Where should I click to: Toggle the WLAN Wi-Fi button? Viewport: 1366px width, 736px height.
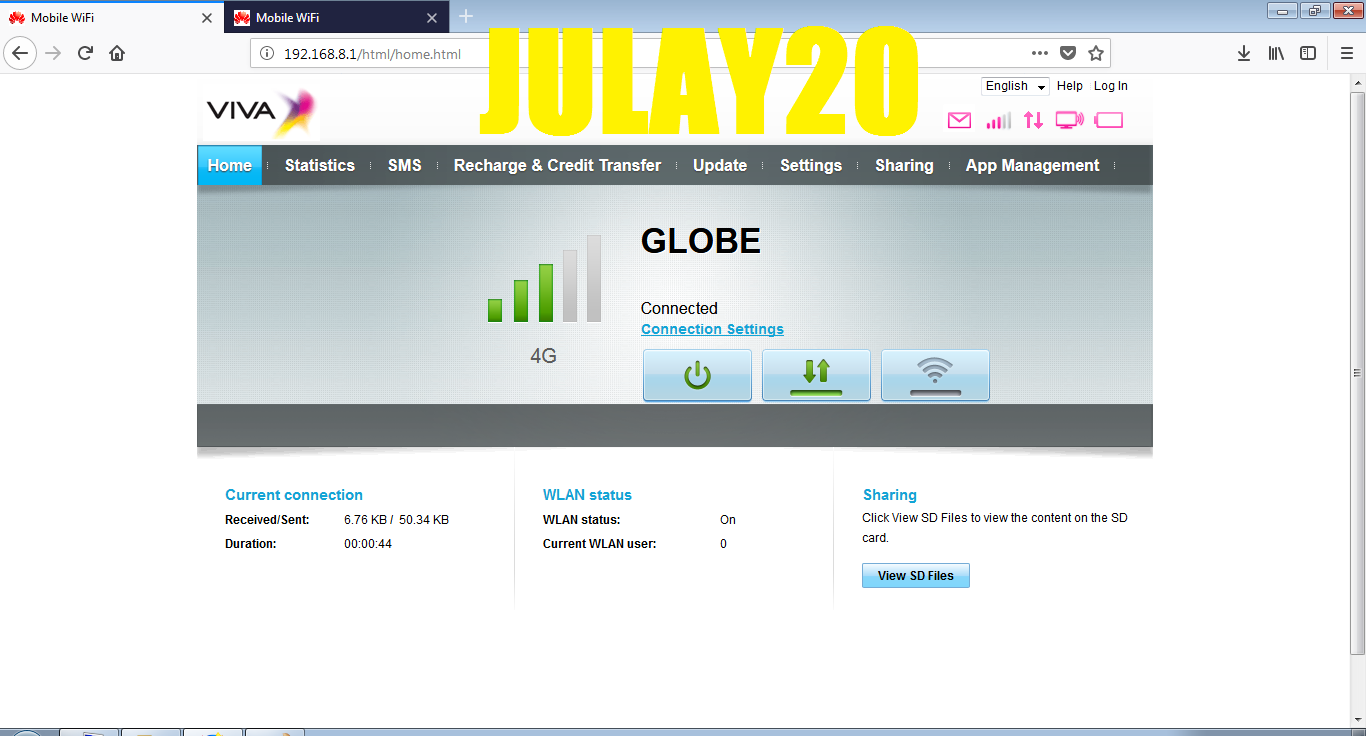tap(935, 375)
